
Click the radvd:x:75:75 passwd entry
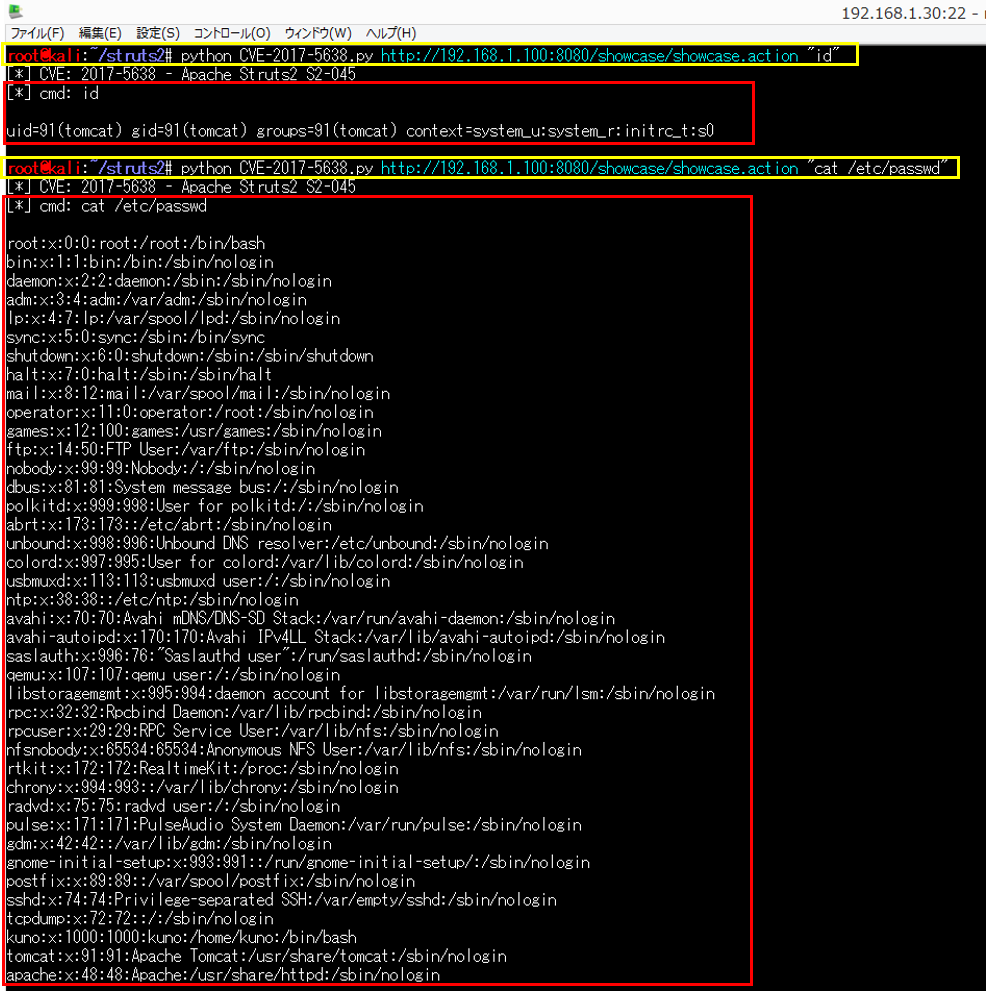173,806
